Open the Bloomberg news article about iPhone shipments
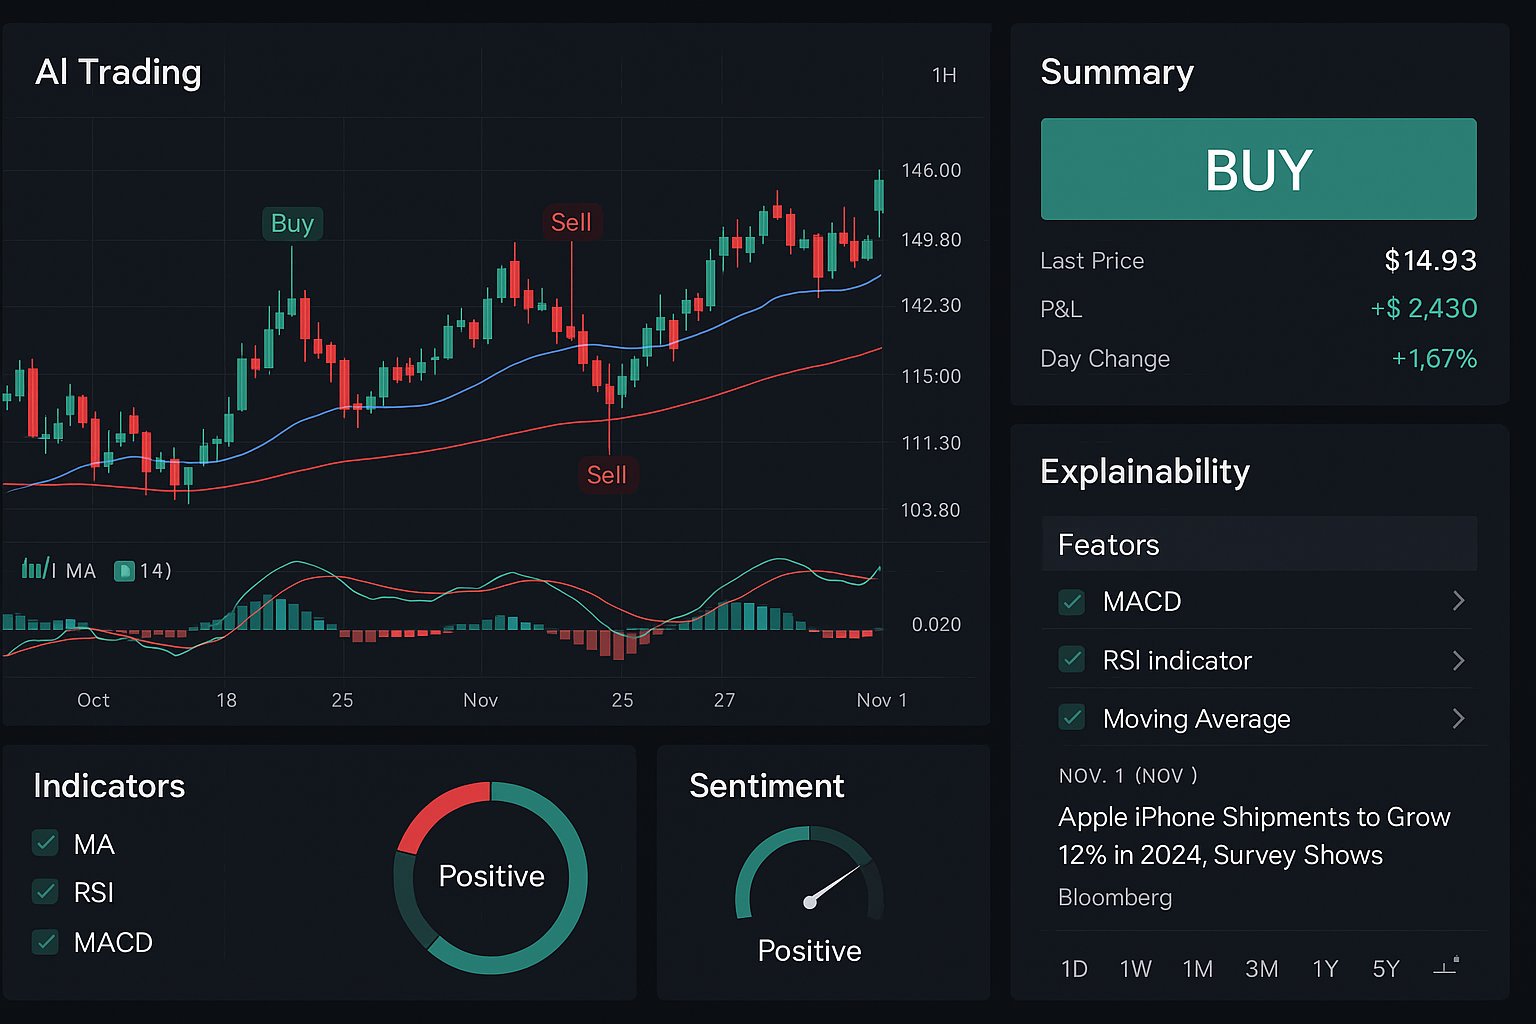Screen dimensions: 1536x1024 click(1254, 836)
